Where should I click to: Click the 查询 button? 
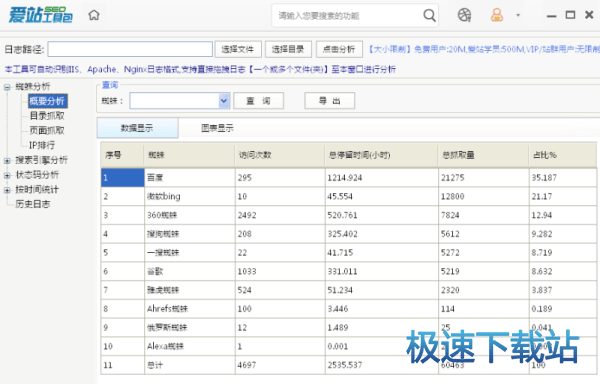pos(258,101)
